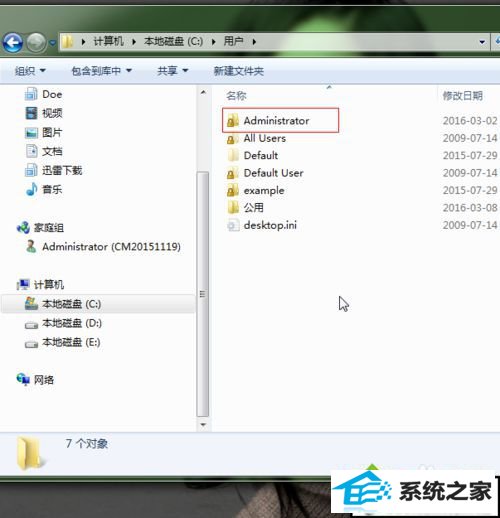
Task: Select the Administrator folder icon
Action: 233,120
